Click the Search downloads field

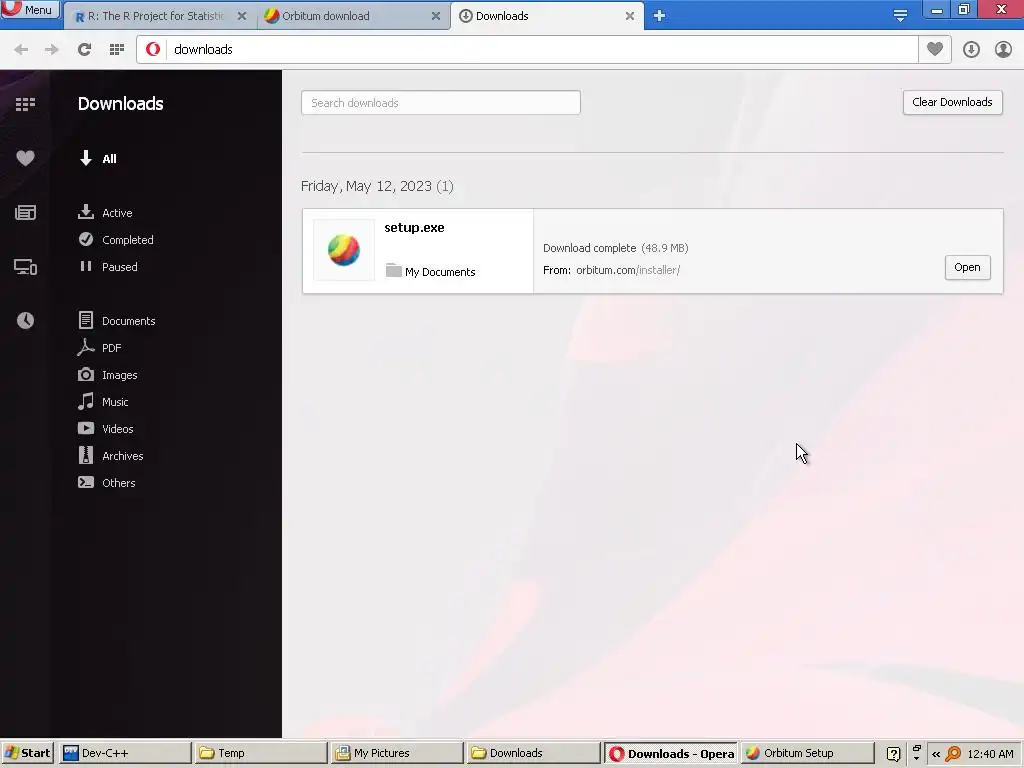point(441,103)
